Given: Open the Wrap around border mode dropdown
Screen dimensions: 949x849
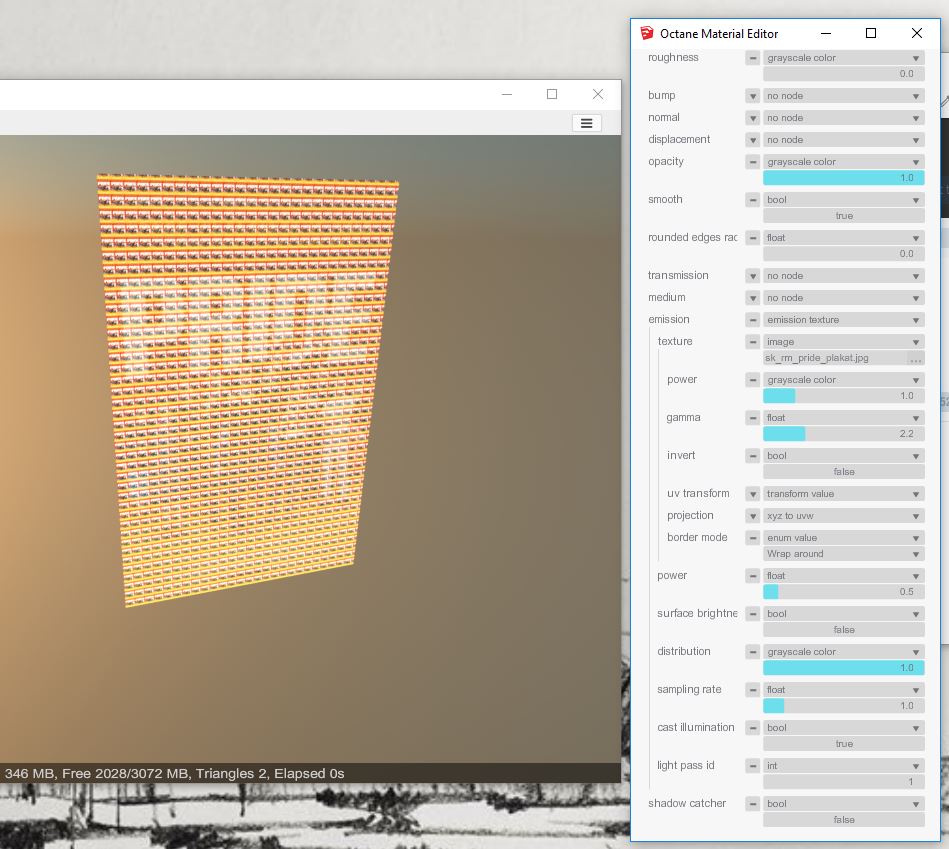Looking at the screenshot, I should [844, 554].
